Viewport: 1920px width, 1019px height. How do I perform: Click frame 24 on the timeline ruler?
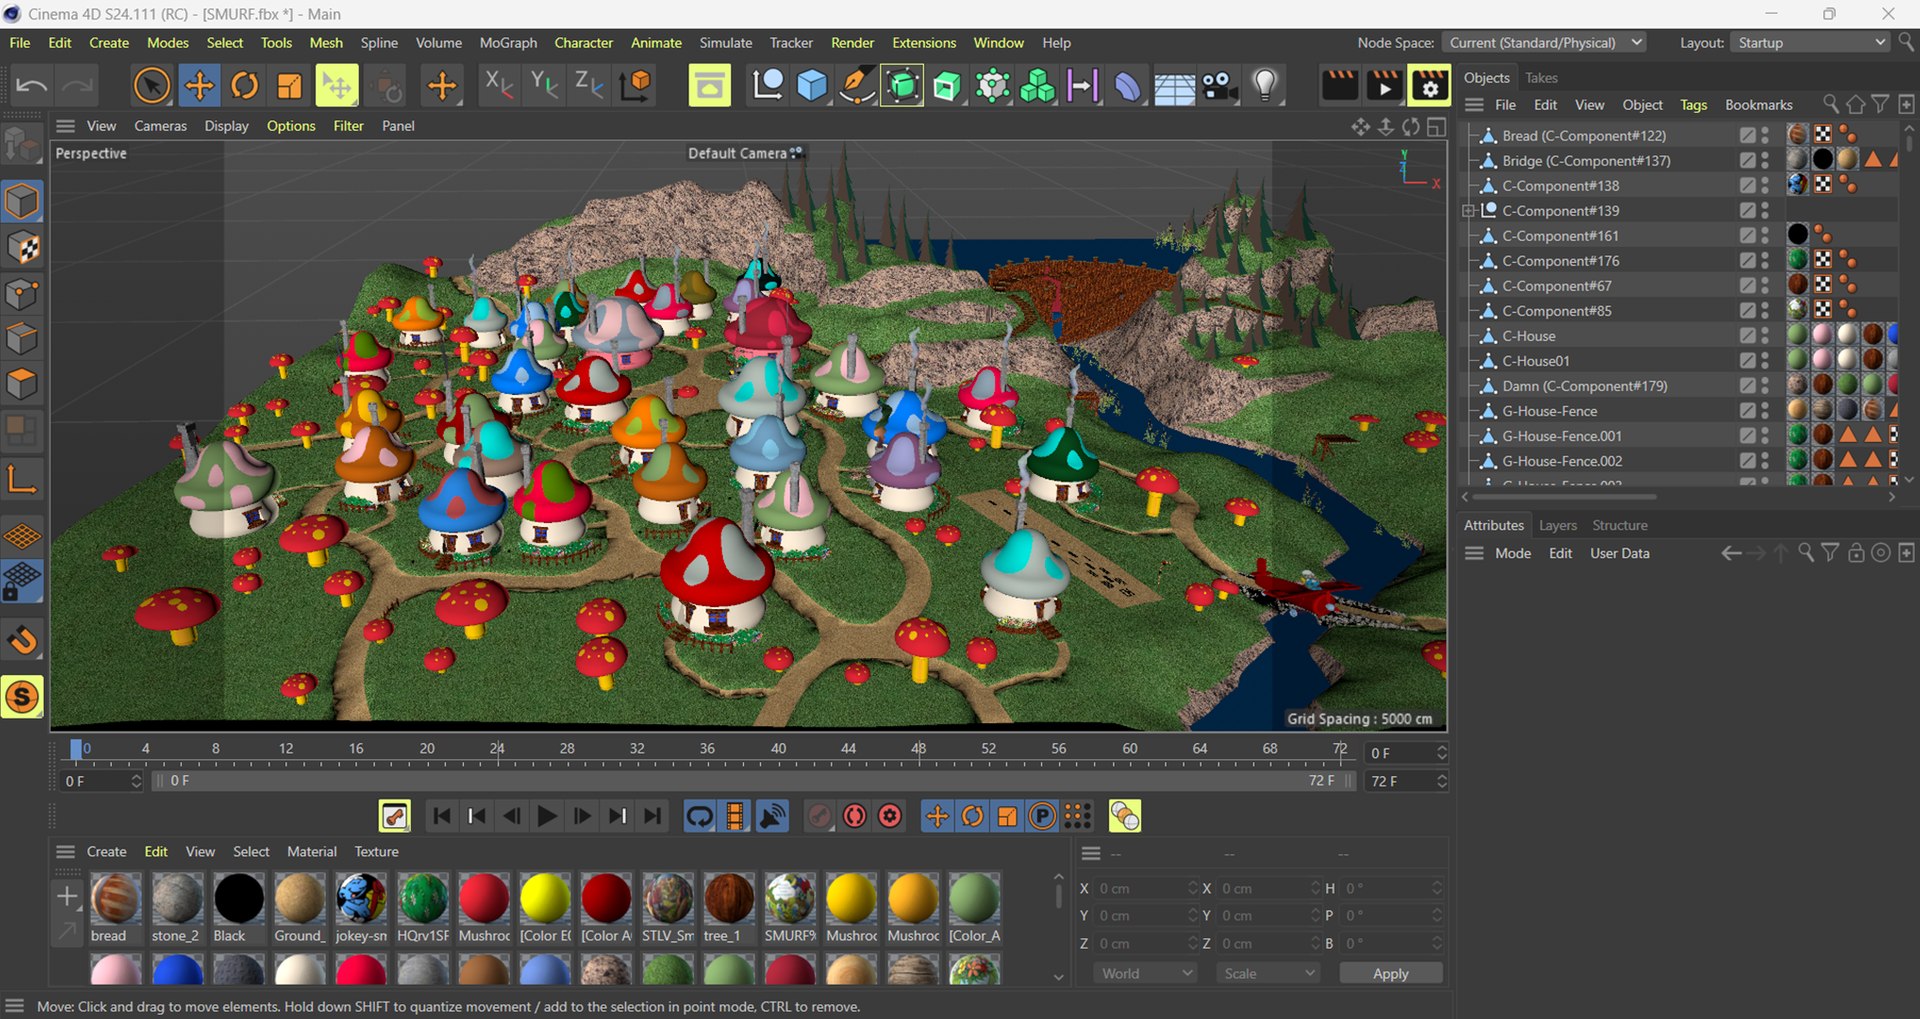(497, 749)
